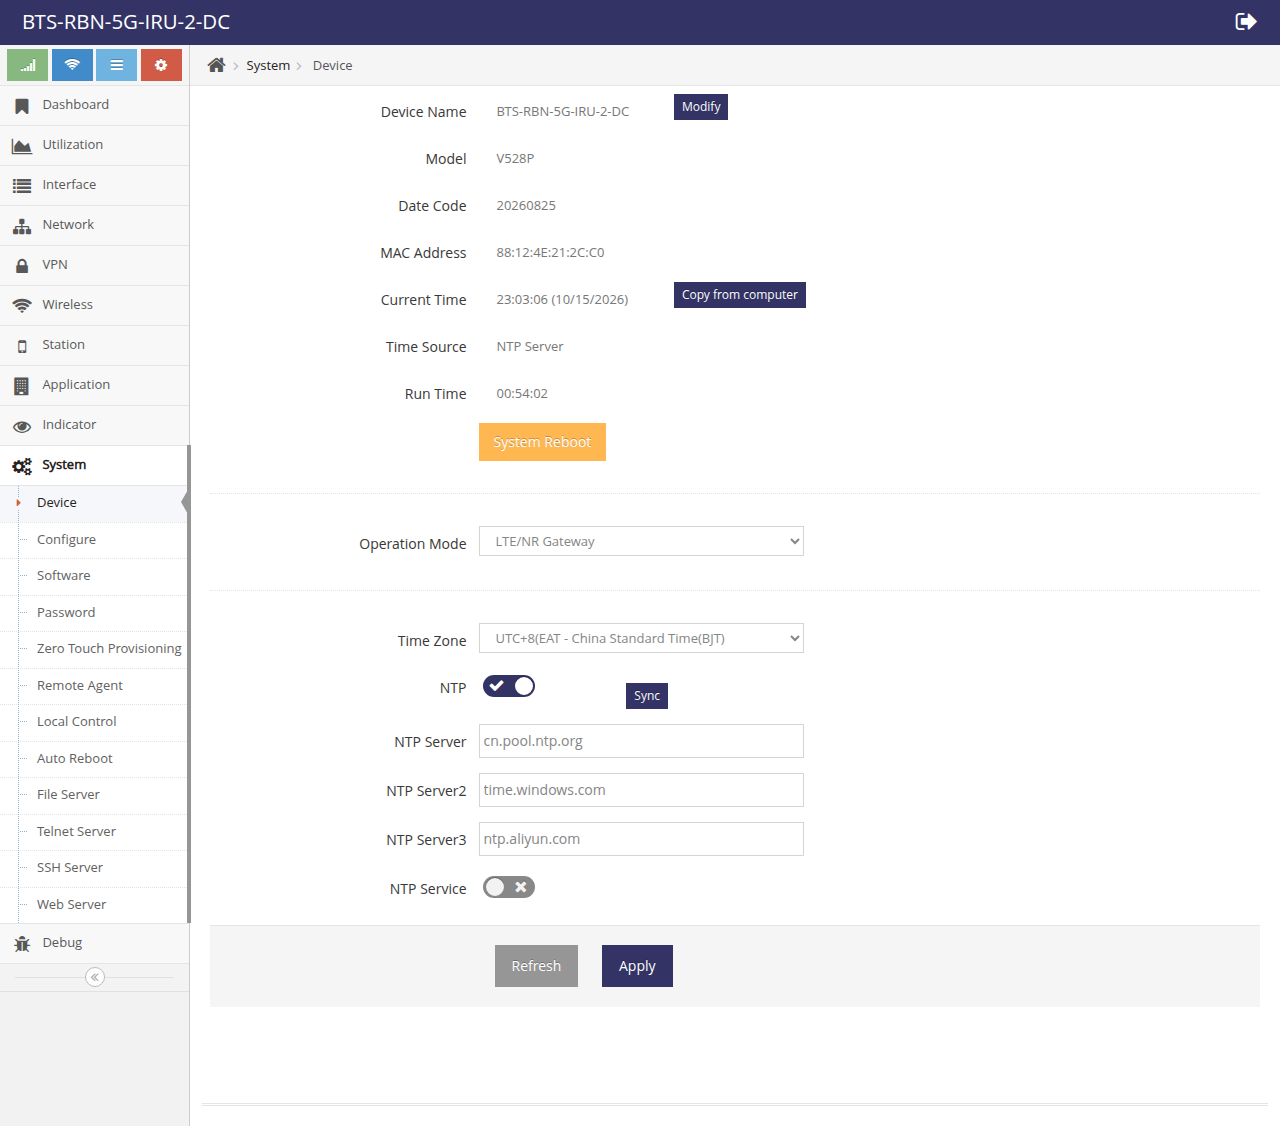The width and height of the screenshot is (1280, 1126).
Task: Click the green signal strength icon button
Action: click(27, 65)
